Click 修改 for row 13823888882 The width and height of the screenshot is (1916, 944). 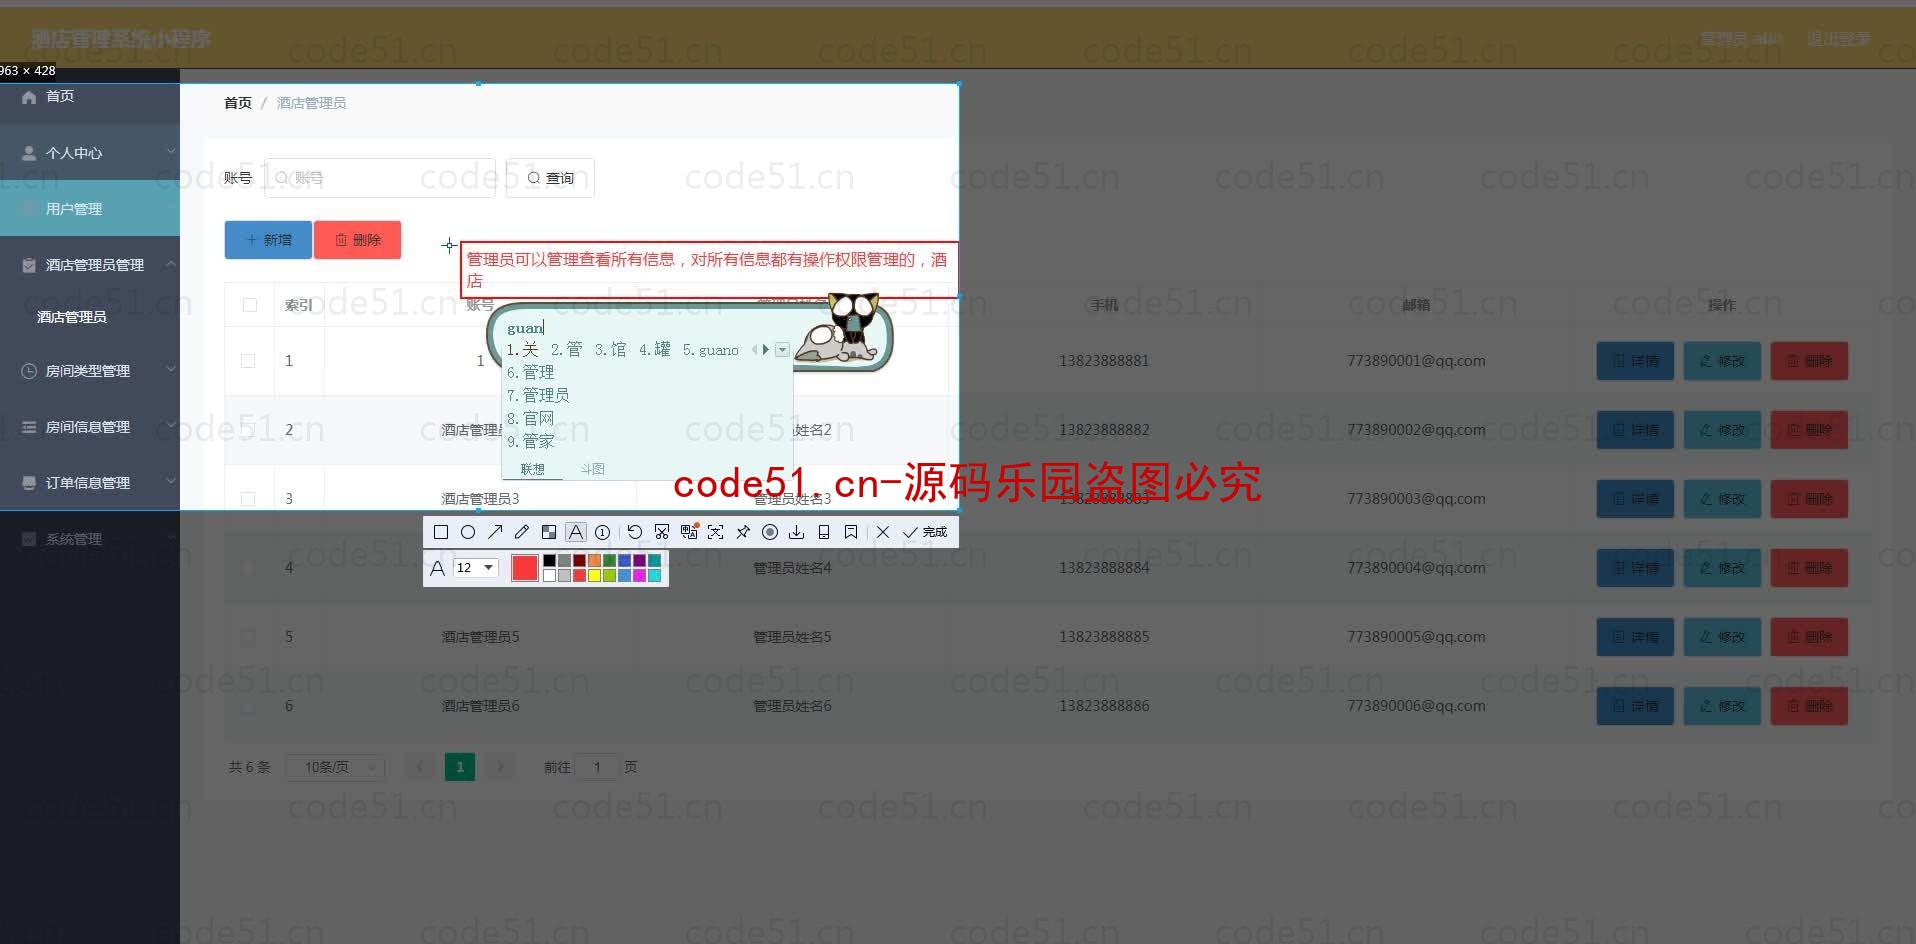1722,430
